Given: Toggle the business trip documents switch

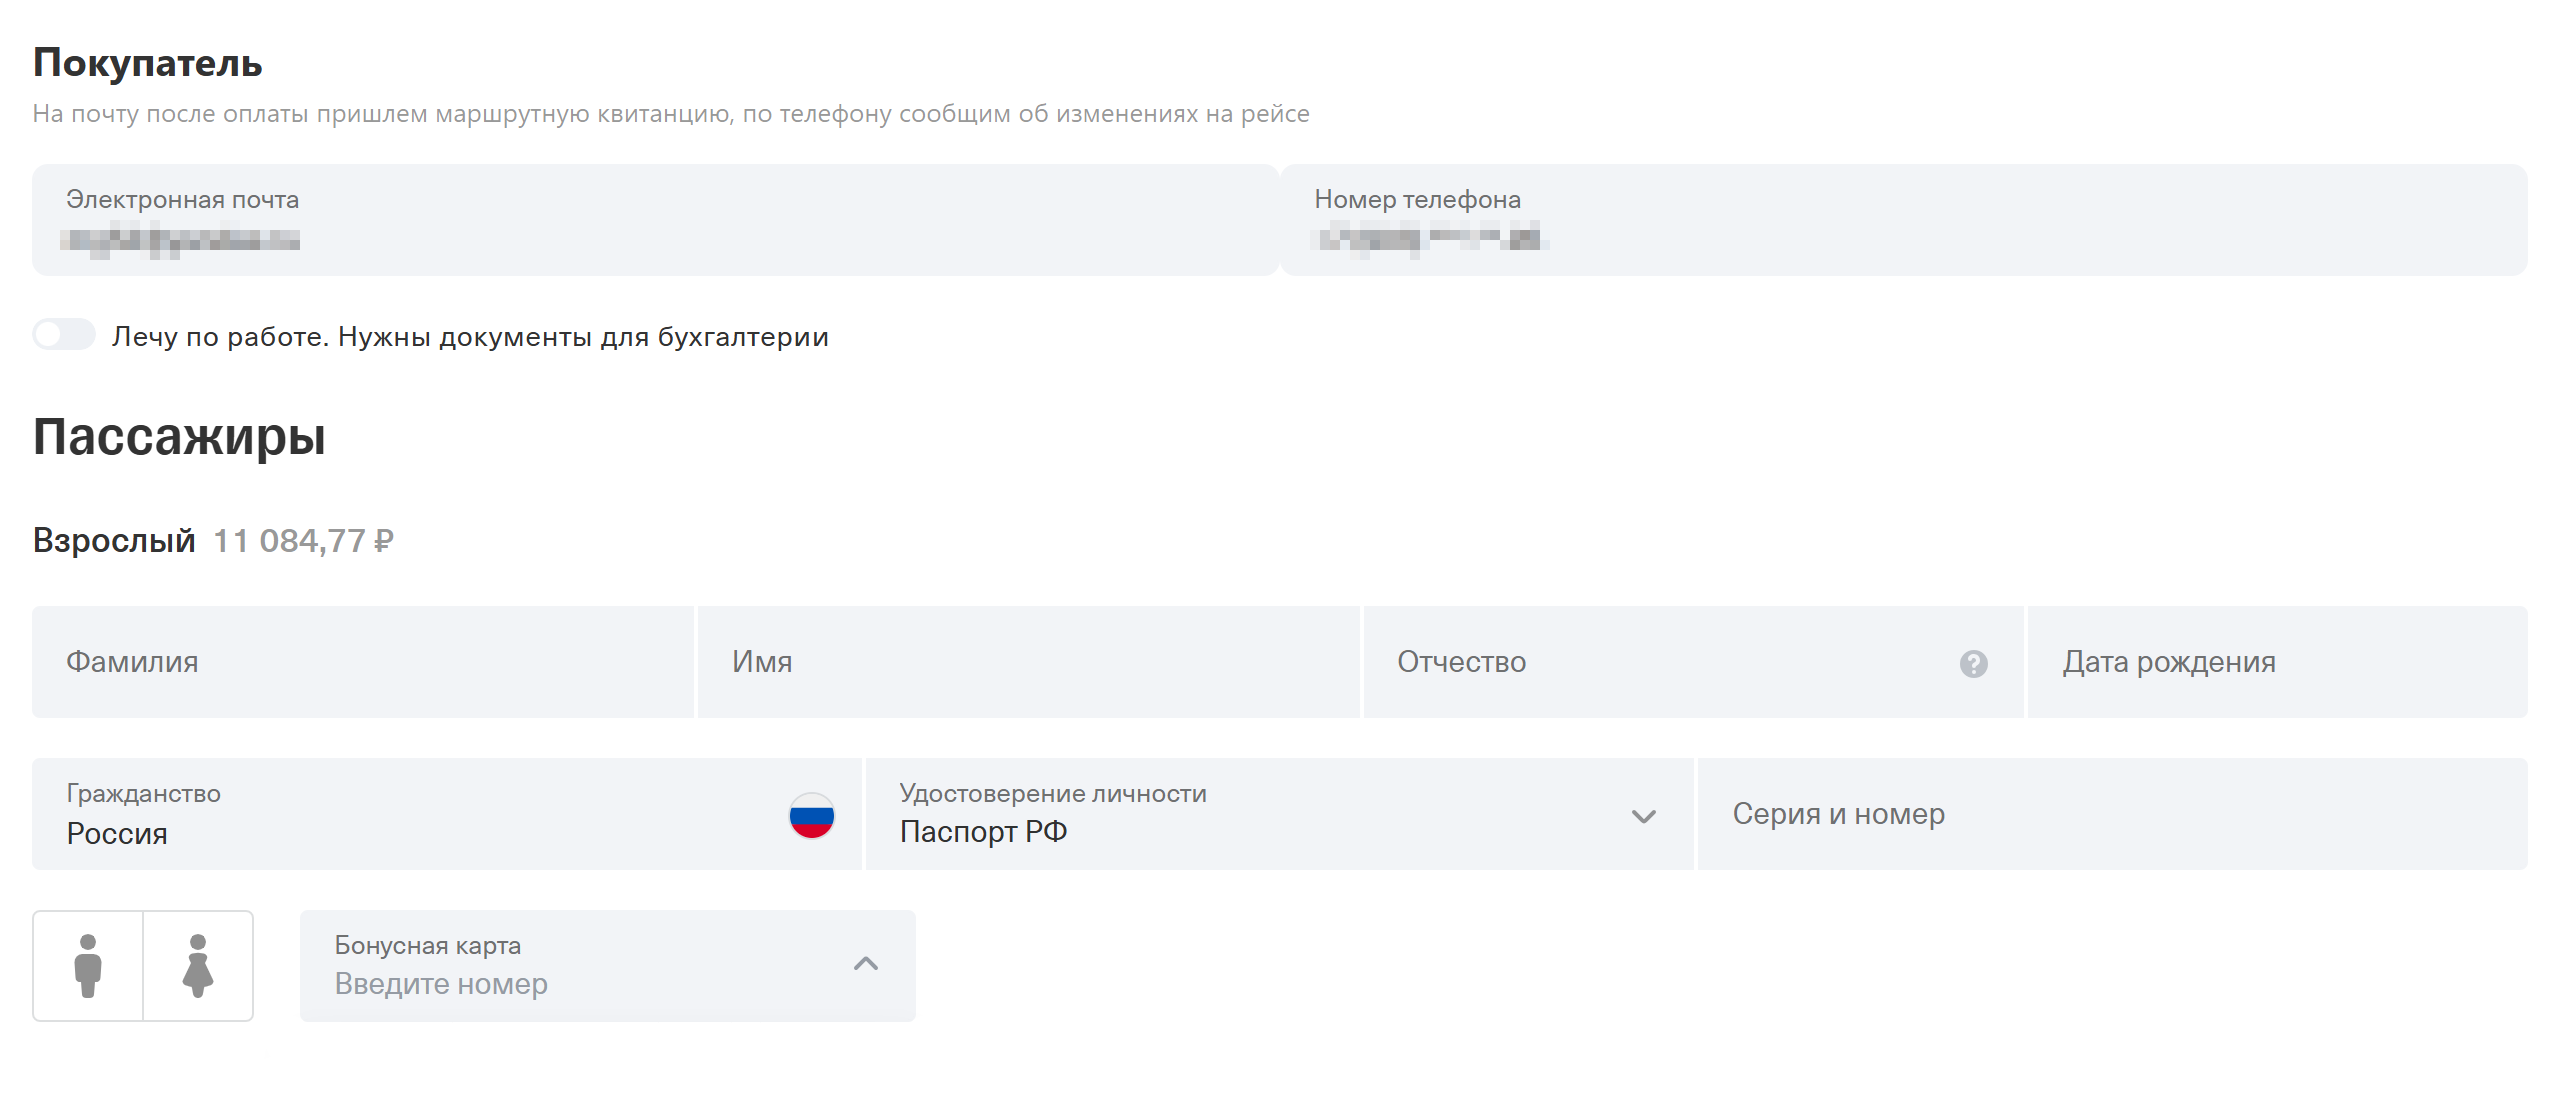Looking at the screenshot, I should click(x=64, y=335).
